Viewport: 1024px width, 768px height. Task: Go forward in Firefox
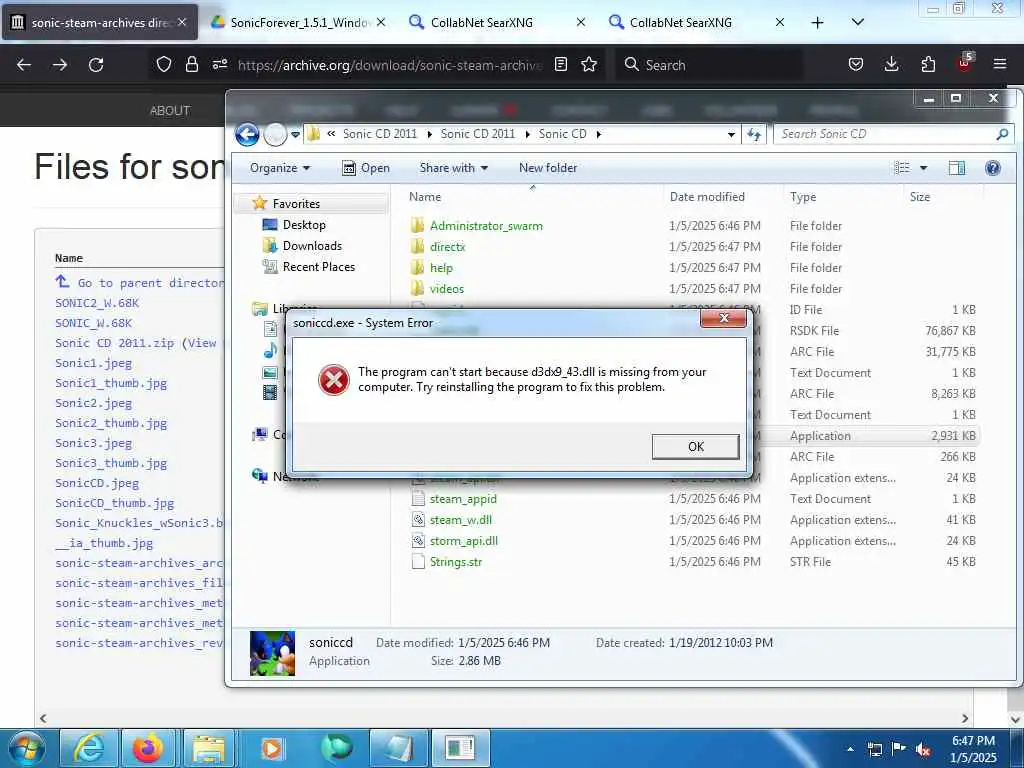[x=60, y=65]
